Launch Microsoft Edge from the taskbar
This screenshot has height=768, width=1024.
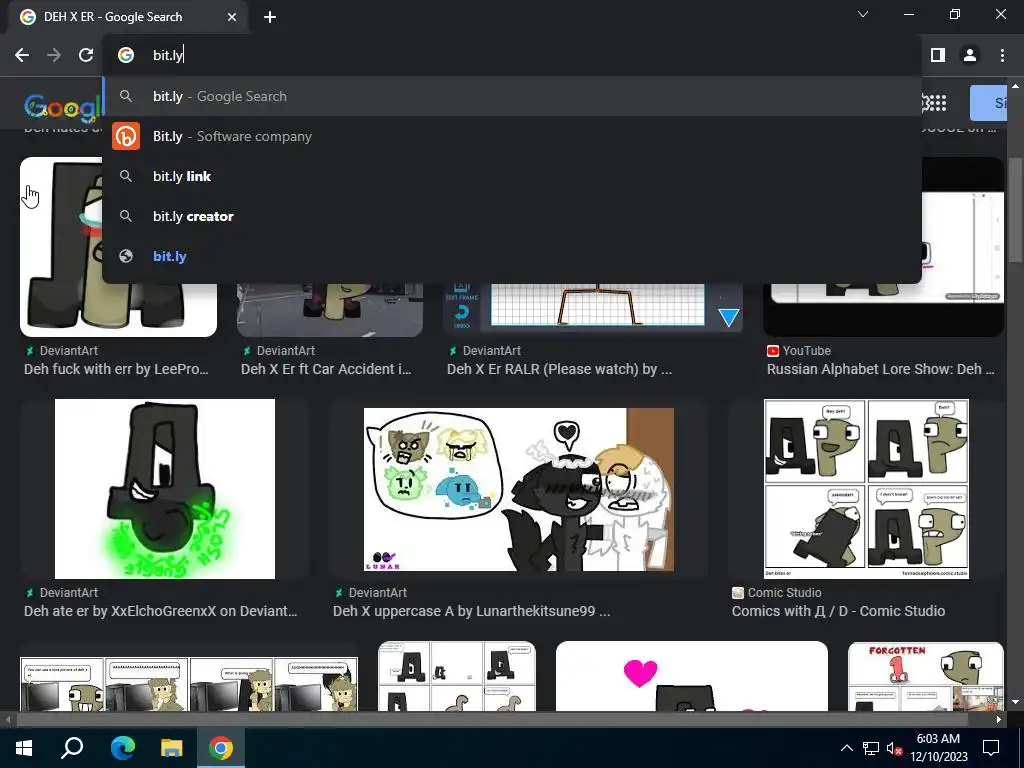click(122, 748)
